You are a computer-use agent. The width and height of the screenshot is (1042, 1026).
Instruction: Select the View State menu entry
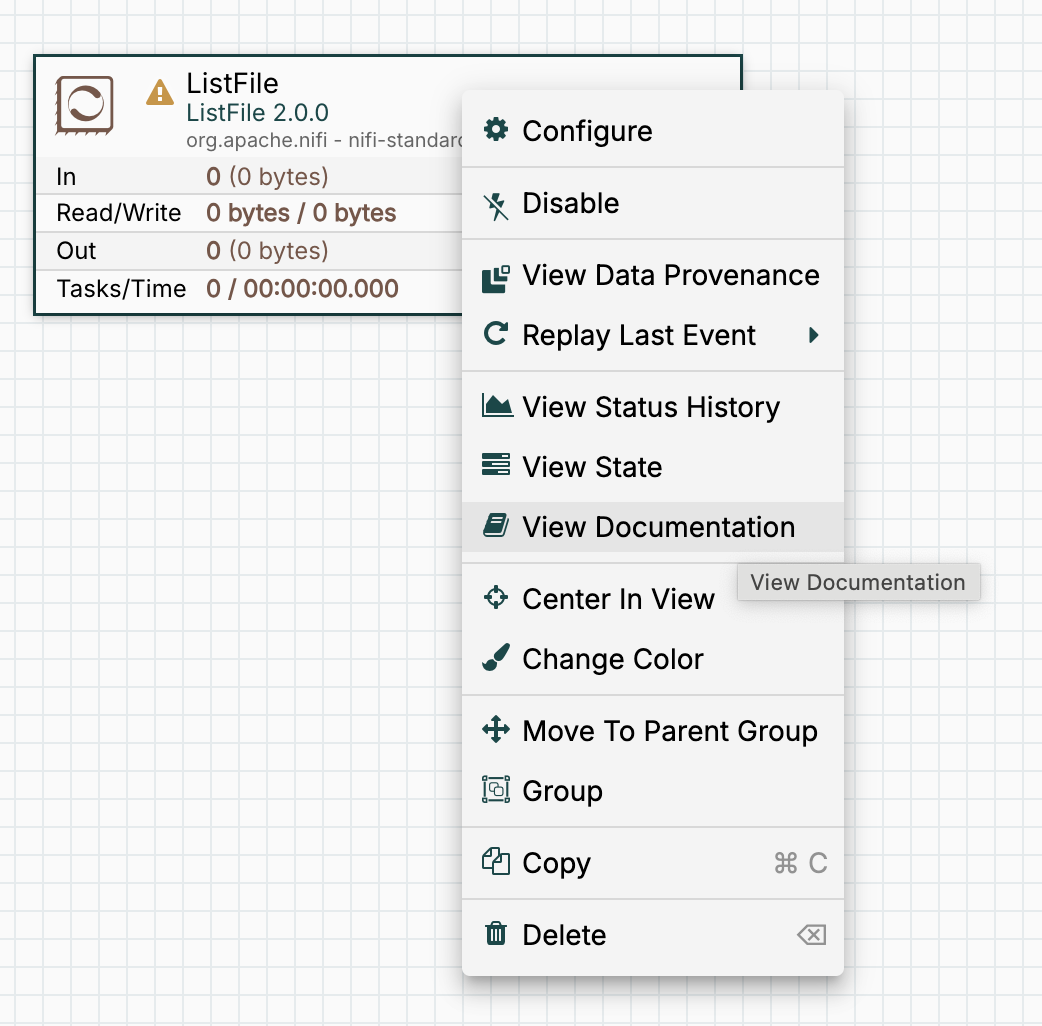592,467
